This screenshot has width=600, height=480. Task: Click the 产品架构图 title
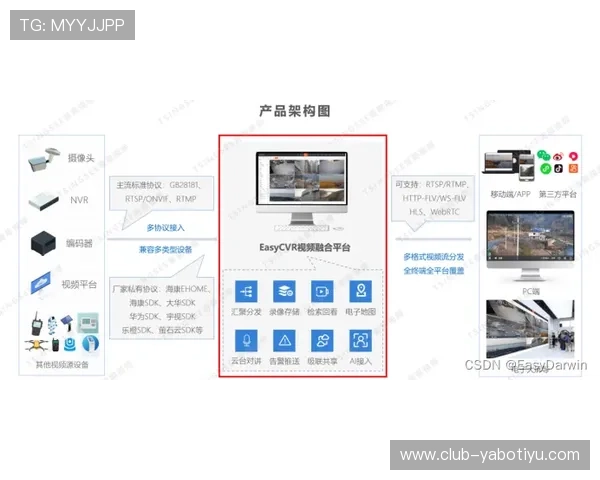[x=295, y=111]
